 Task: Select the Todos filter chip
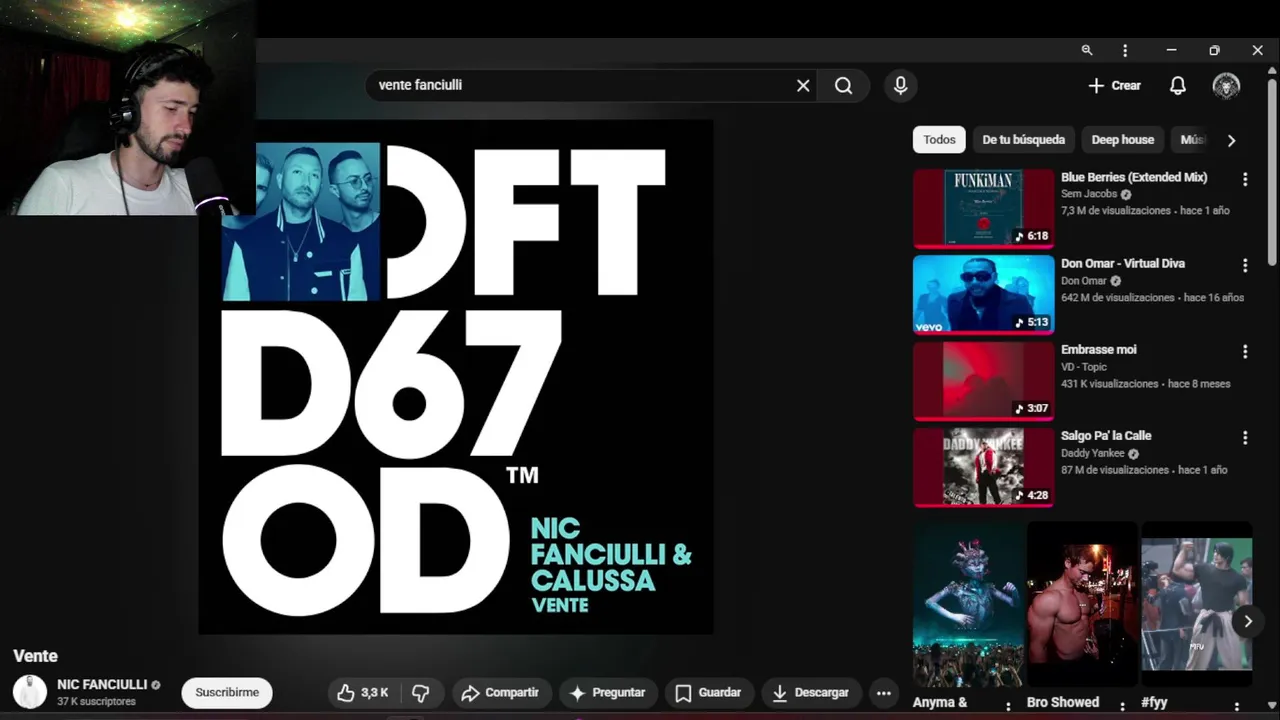pyautogui.click(x=939, y=140)
